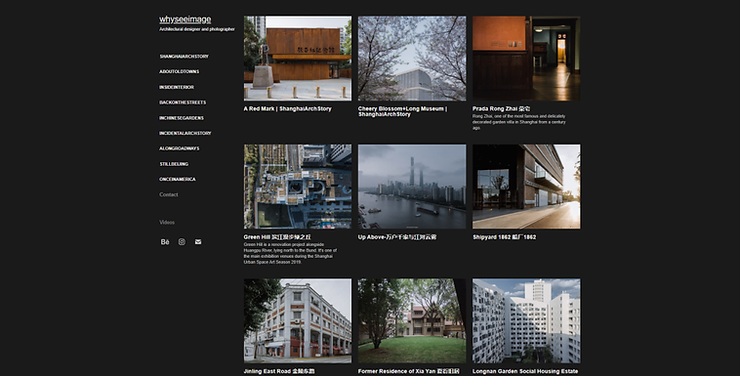Open SHANGHAIARCHSTORY menu item

(184, 57)
